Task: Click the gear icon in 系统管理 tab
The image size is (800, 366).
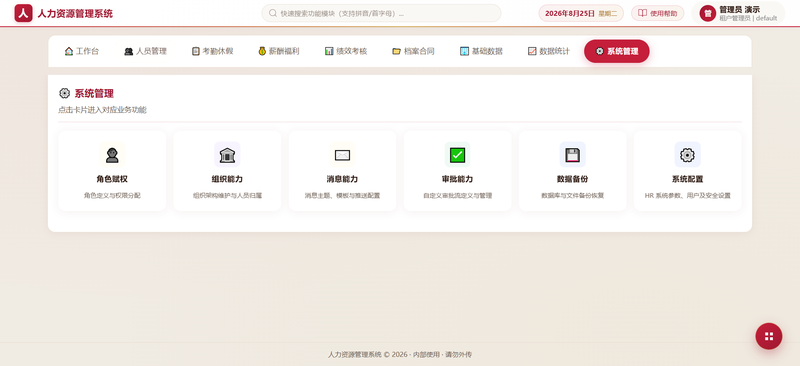Action: 599,51
